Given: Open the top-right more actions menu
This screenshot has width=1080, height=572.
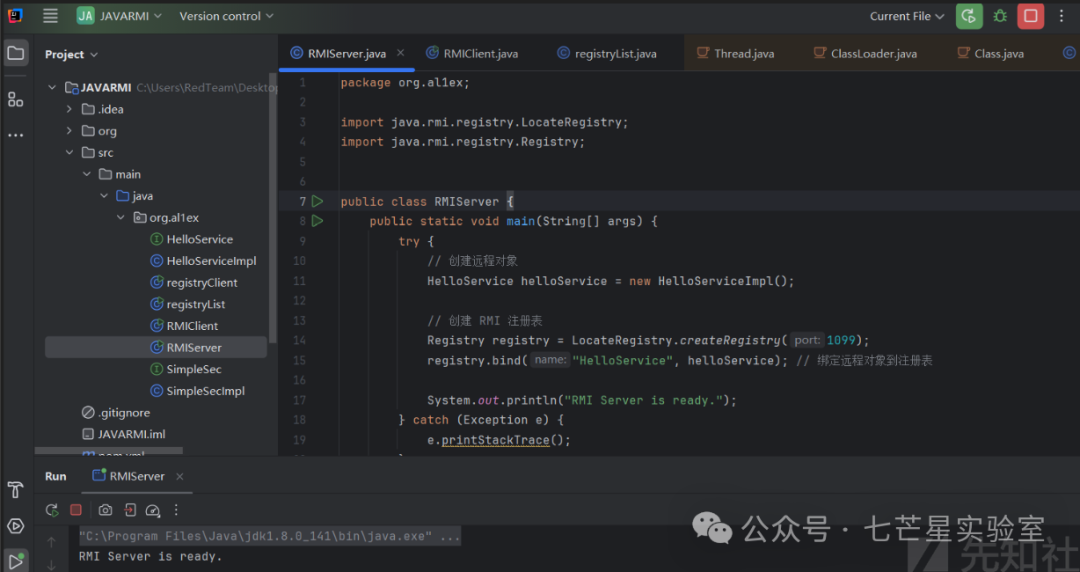Looking at the screenshot, I should tap(1061, 16).
